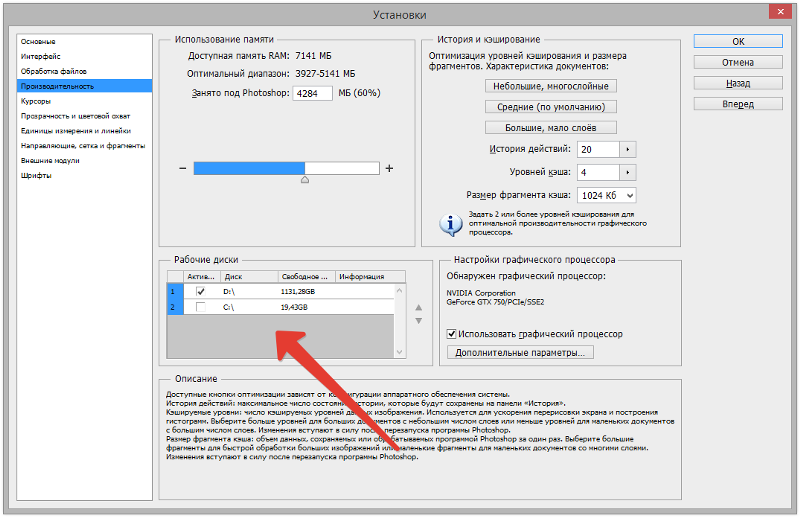Open the История действий value arrow
The image size is (800, 517).
[x=628, y=150]
